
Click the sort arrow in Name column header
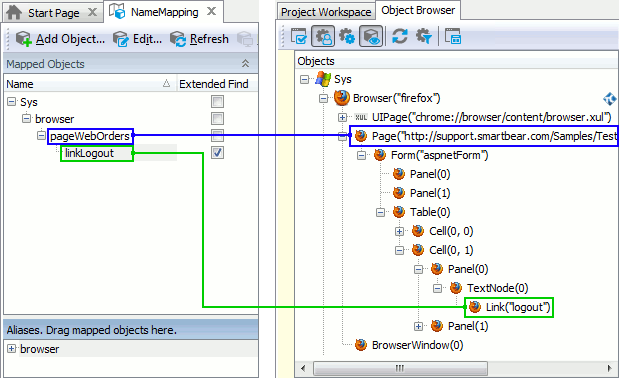click(x=167, y=84)
